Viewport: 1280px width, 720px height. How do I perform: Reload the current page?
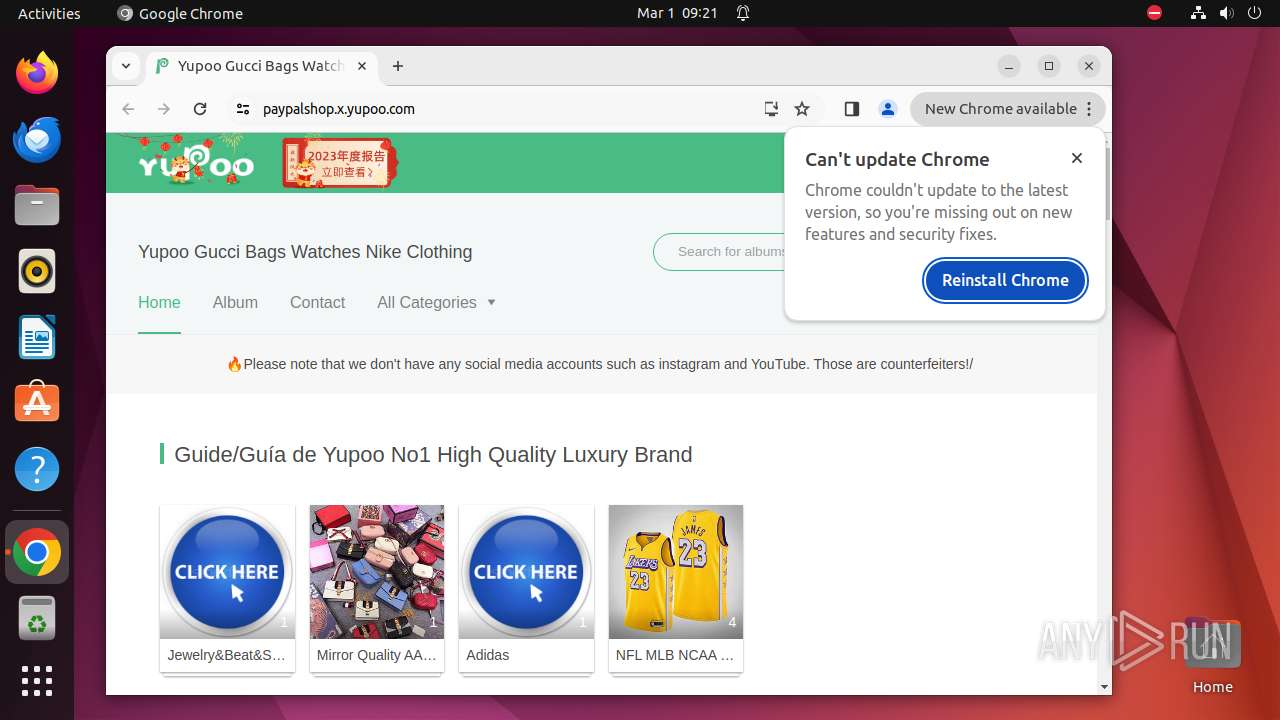click(200, 109)
